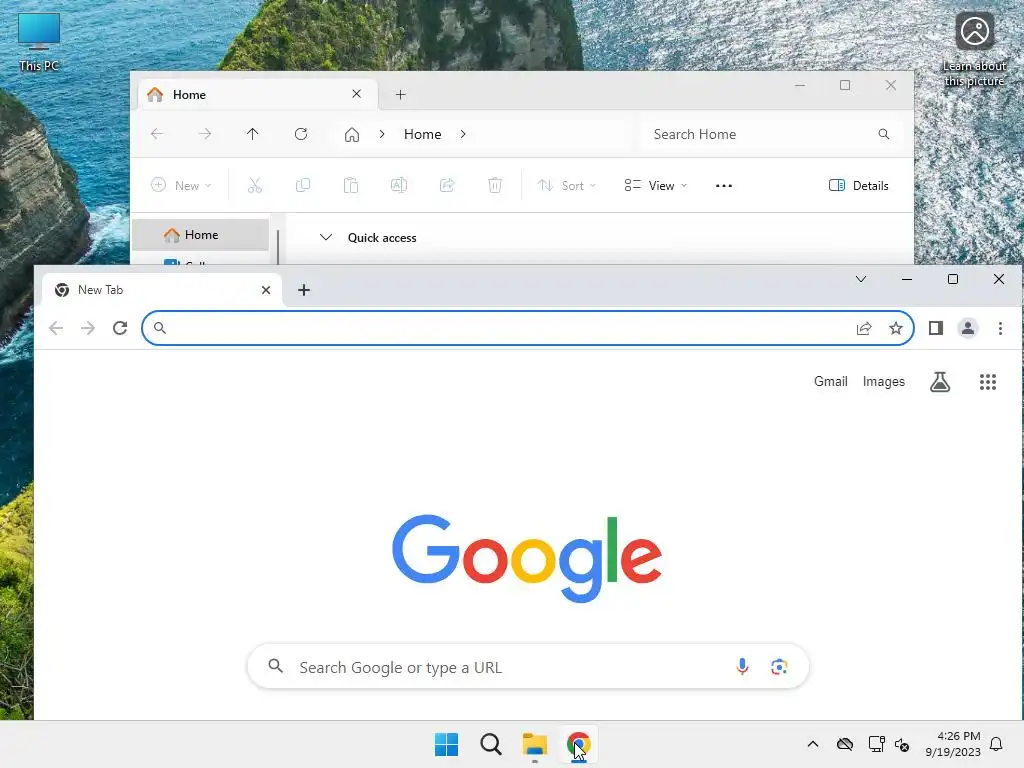
Task: Refresh the File Explorer view
Action: click(x=301, y=134)
